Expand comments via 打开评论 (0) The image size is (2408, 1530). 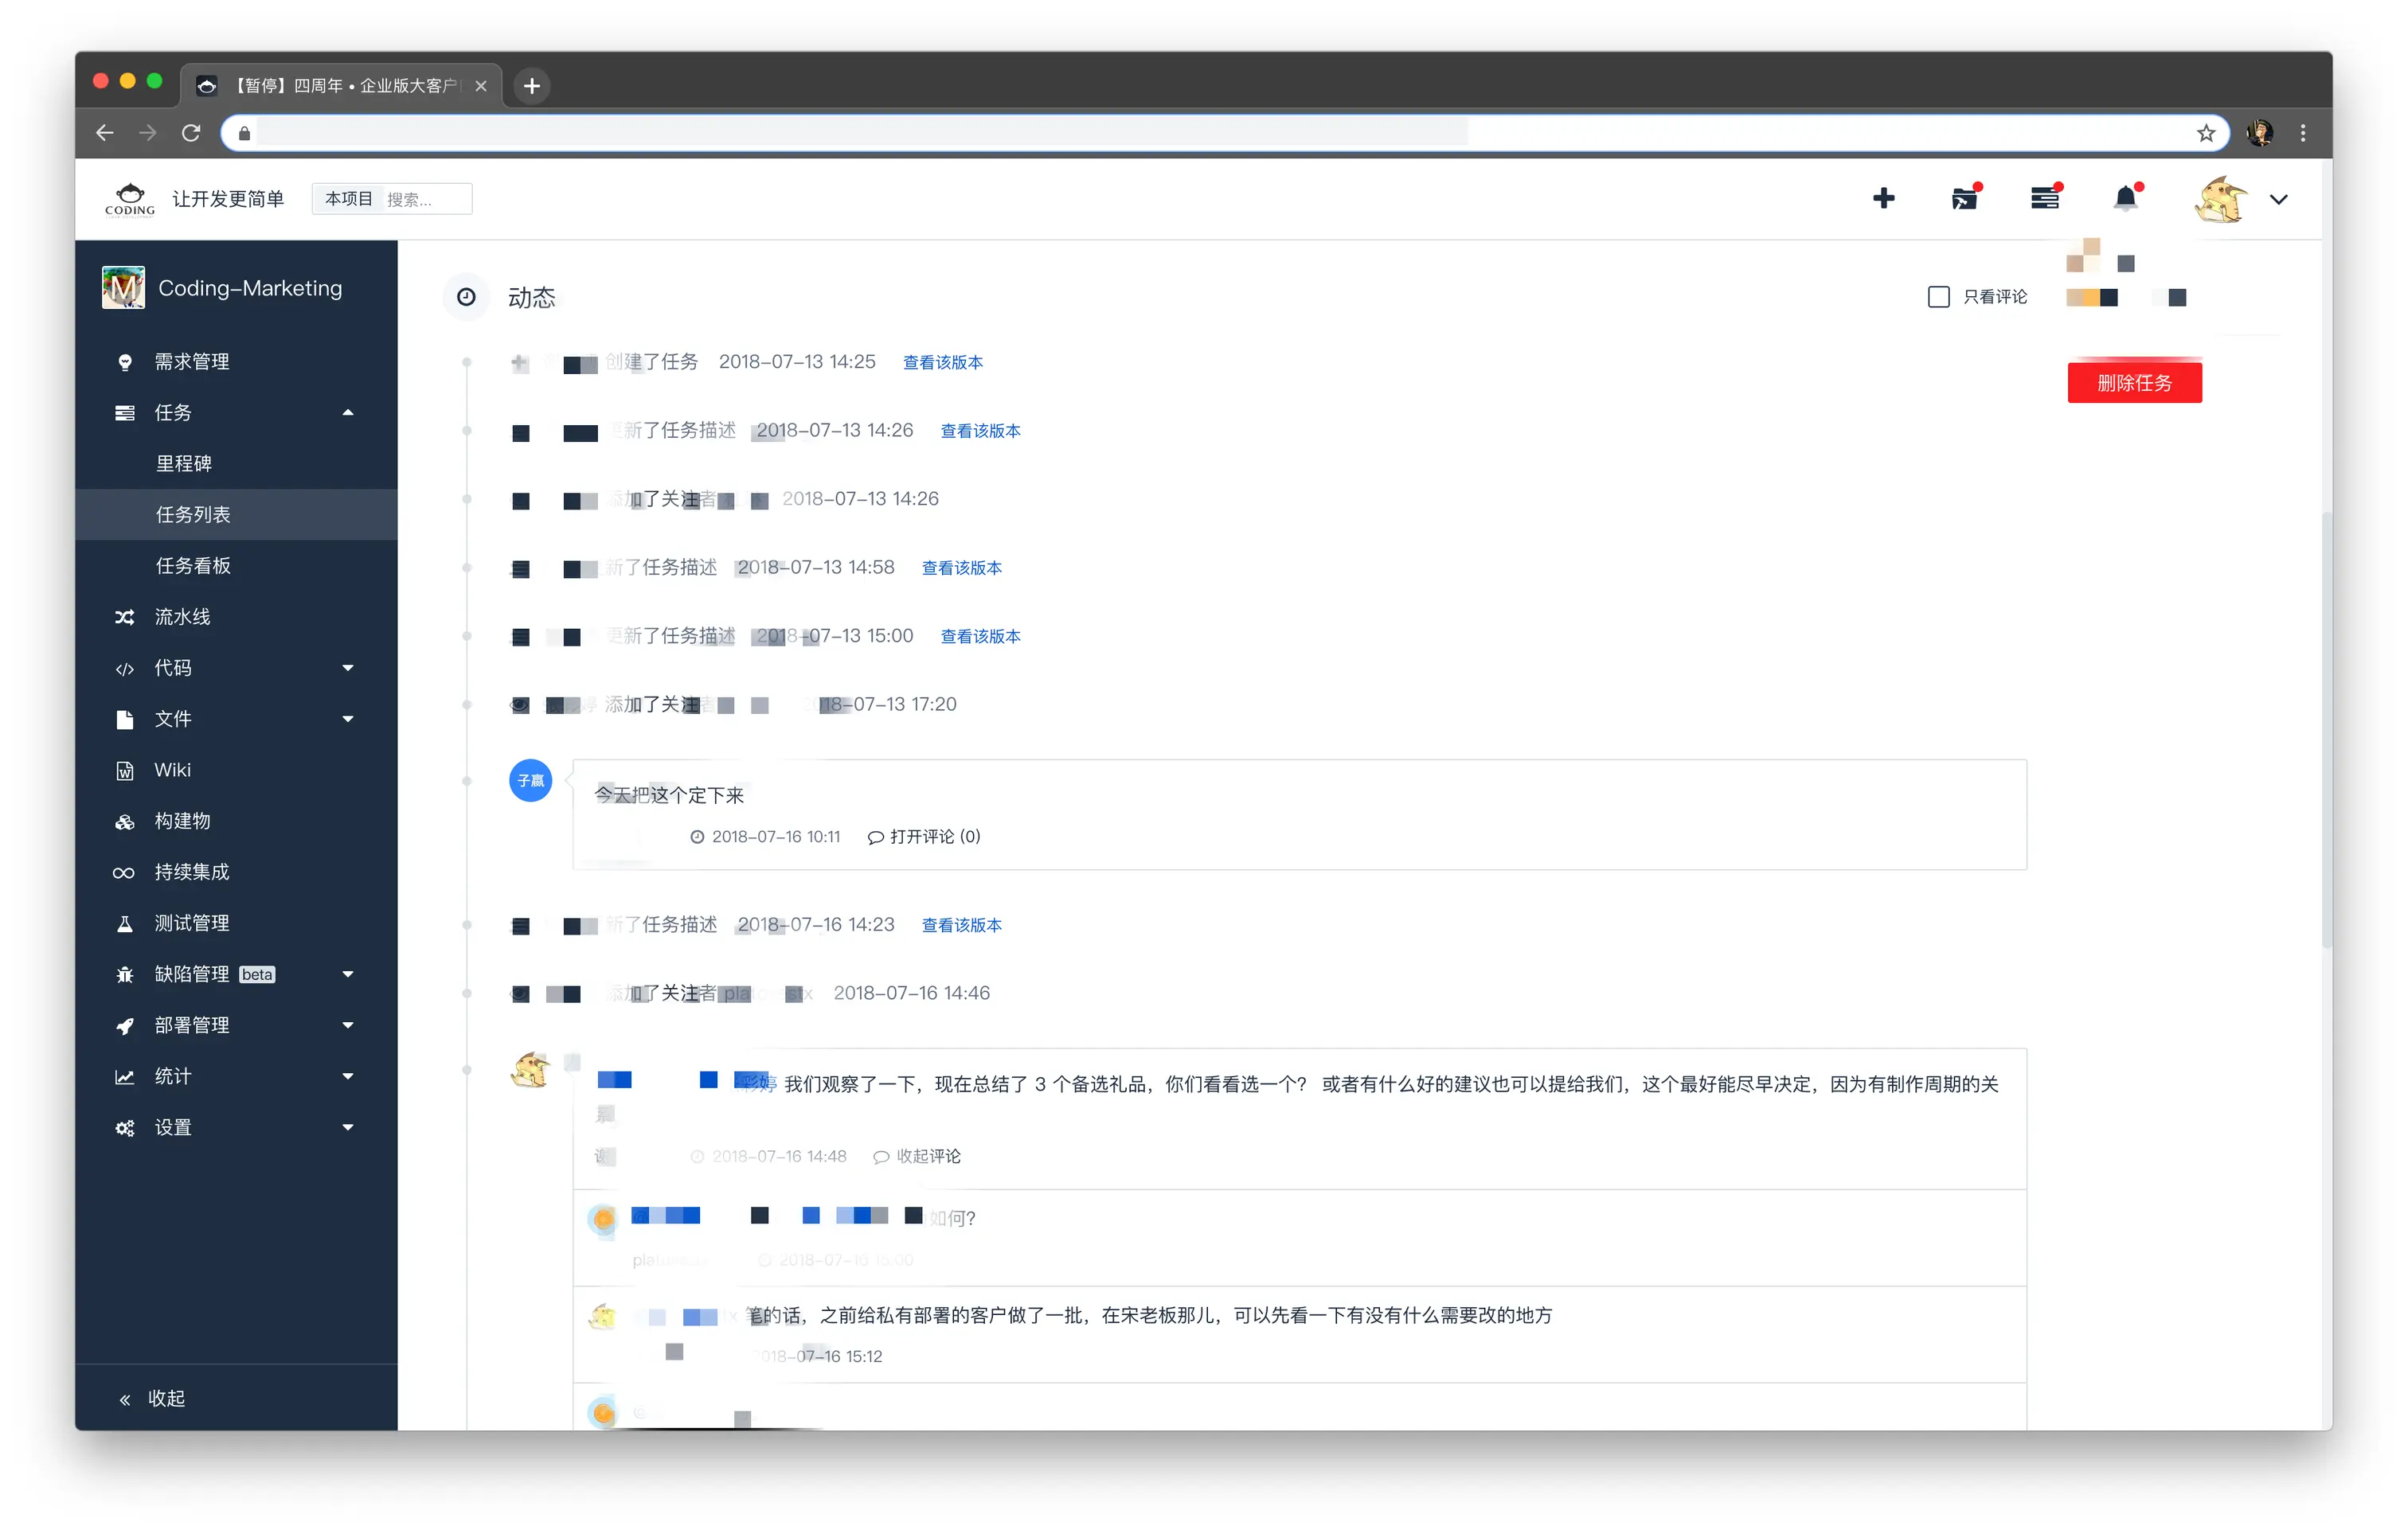[x=925, y=837]
